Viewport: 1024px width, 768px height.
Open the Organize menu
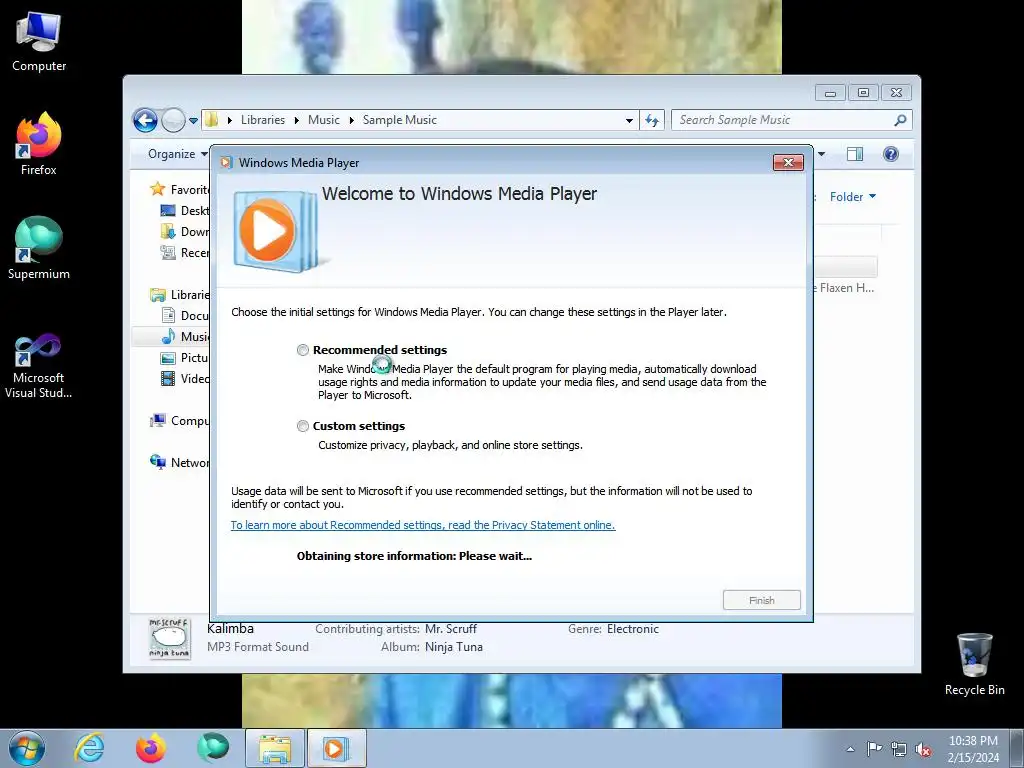coord(177,154)
